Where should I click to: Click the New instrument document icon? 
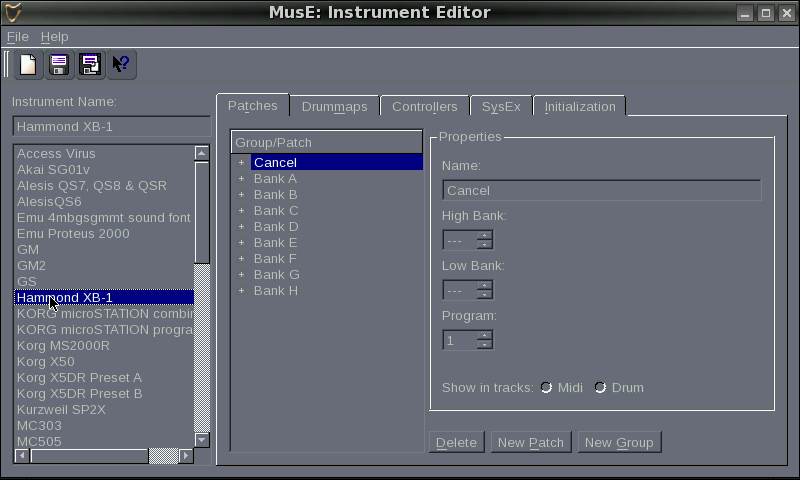pyautogui.click(x=28, y=65)
